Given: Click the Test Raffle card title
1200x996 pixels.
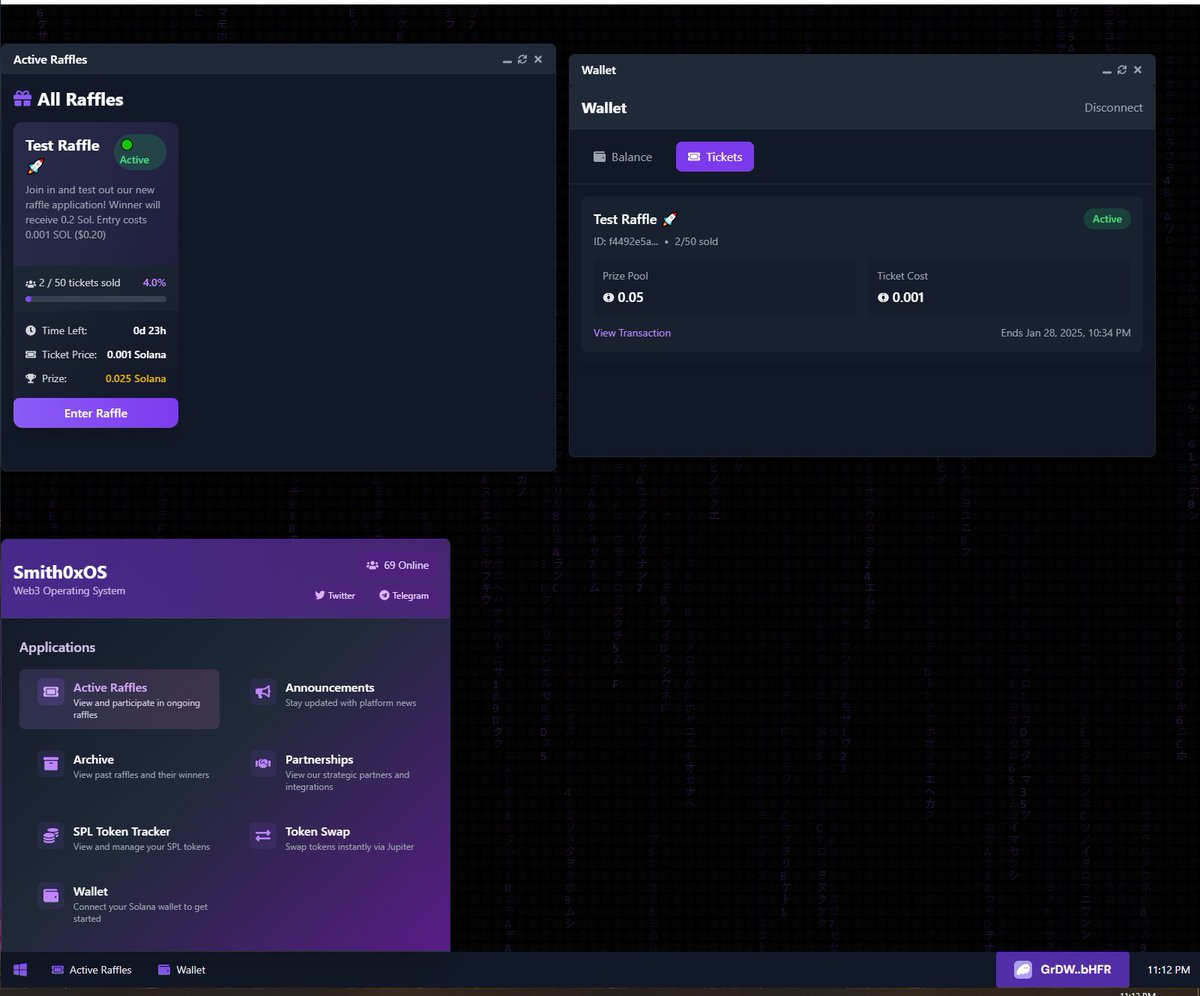Looking at the screenshot, I should pyautogui.click(x=63, y=155).
